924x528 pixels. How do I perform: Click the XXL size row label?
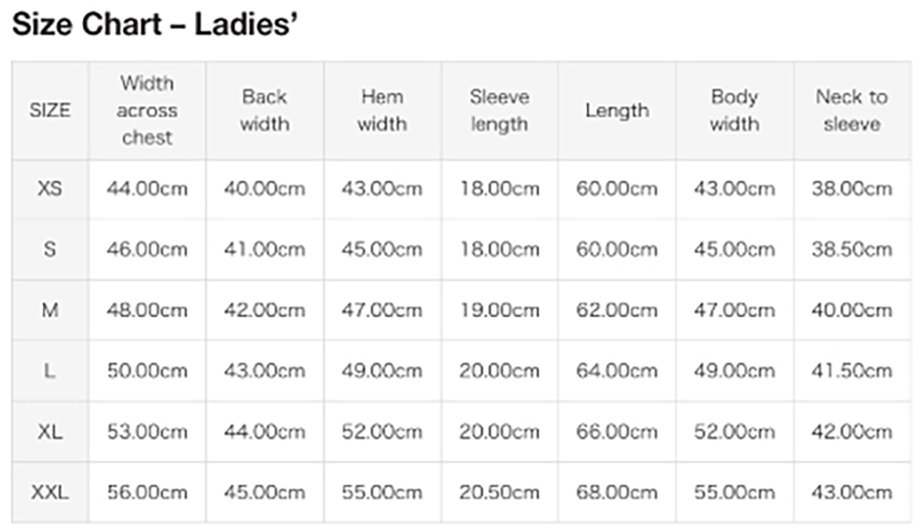tap(50, 493)
